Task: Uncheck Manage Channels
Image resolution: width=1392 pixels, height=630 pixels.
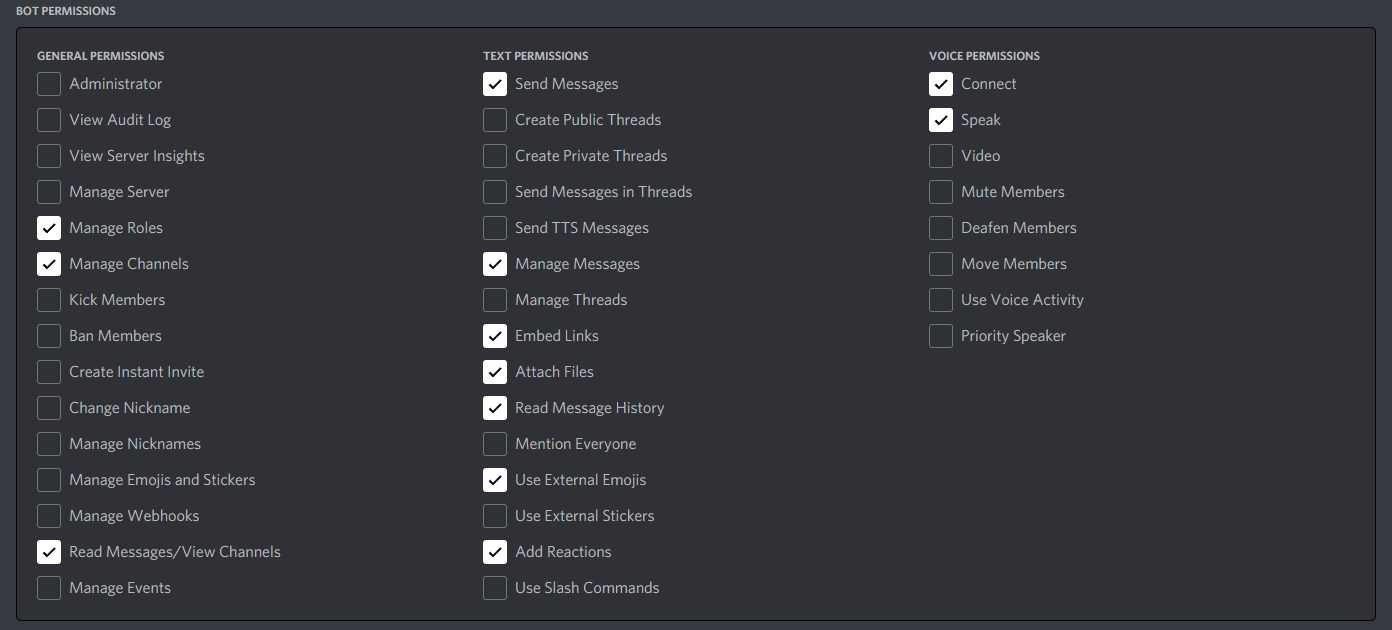Action: tap(49, 264)
